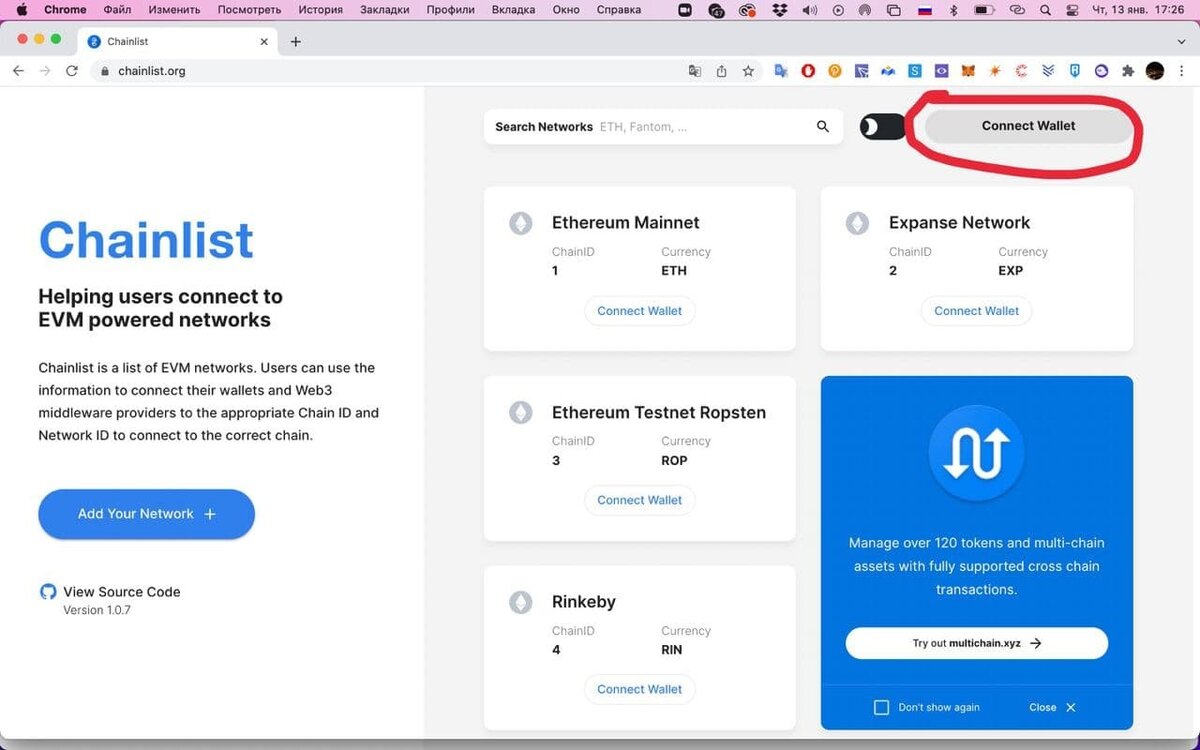1200x750 pixels.
Task: Open Spotlight search in menu bar
Action: (1046, 10)
